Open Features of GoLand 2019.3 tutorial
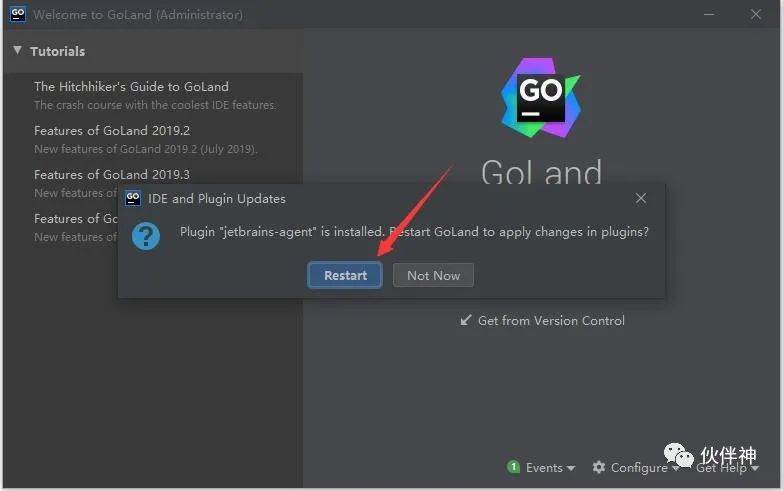 click(112, 174)
